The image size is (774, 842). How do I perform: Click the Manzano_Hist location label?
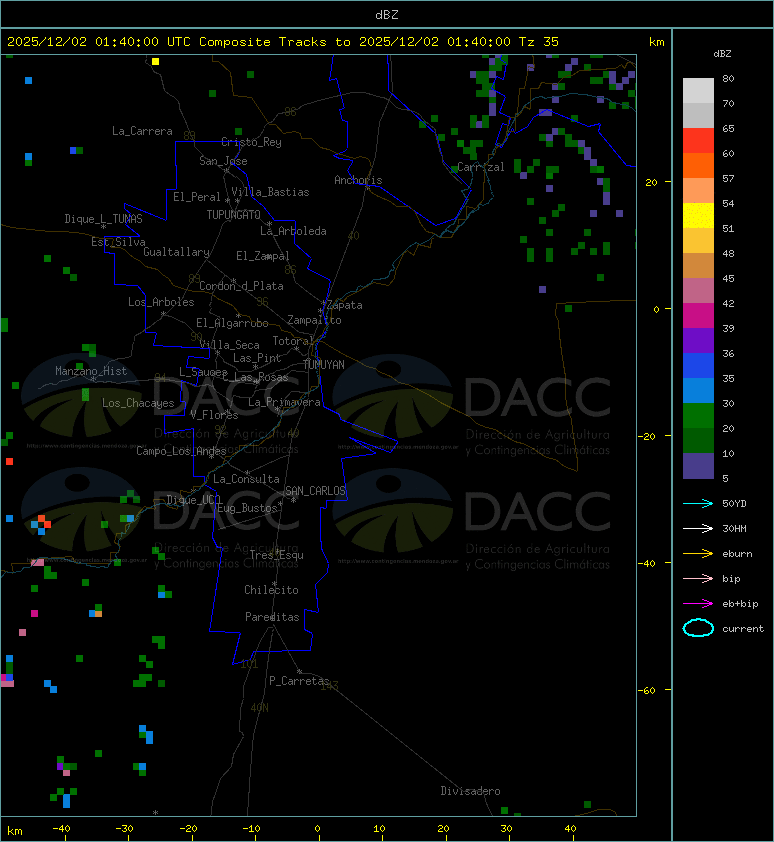[91, 371]
